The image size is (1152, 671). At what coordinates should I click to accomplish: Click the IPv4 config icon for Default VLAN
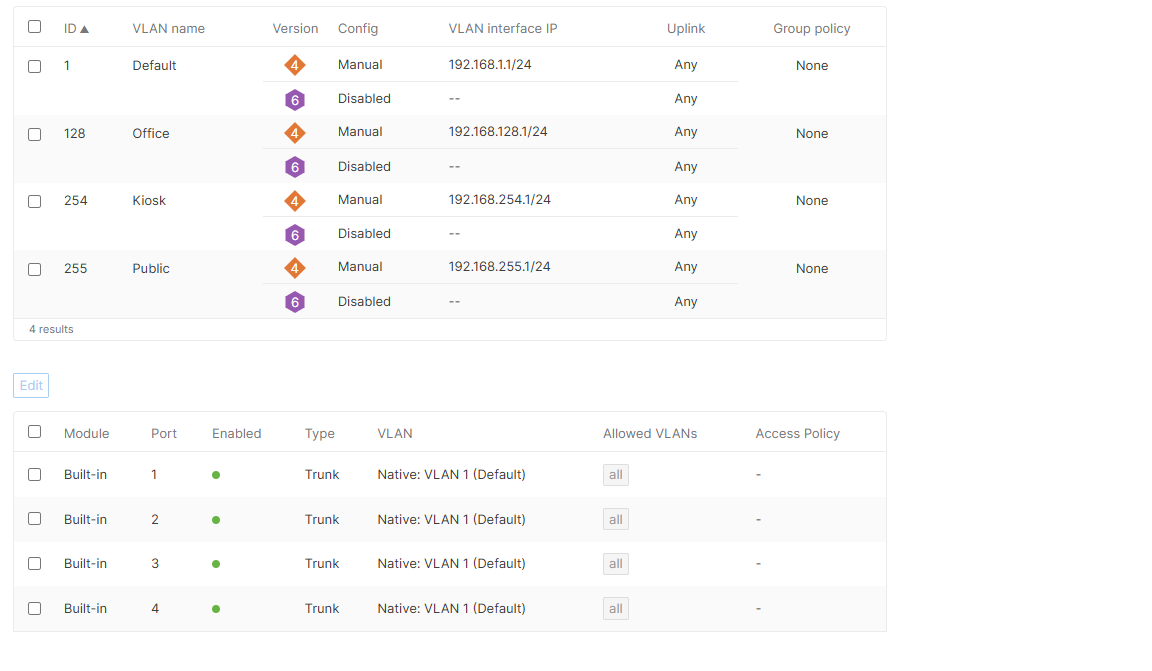click(295, 65)
